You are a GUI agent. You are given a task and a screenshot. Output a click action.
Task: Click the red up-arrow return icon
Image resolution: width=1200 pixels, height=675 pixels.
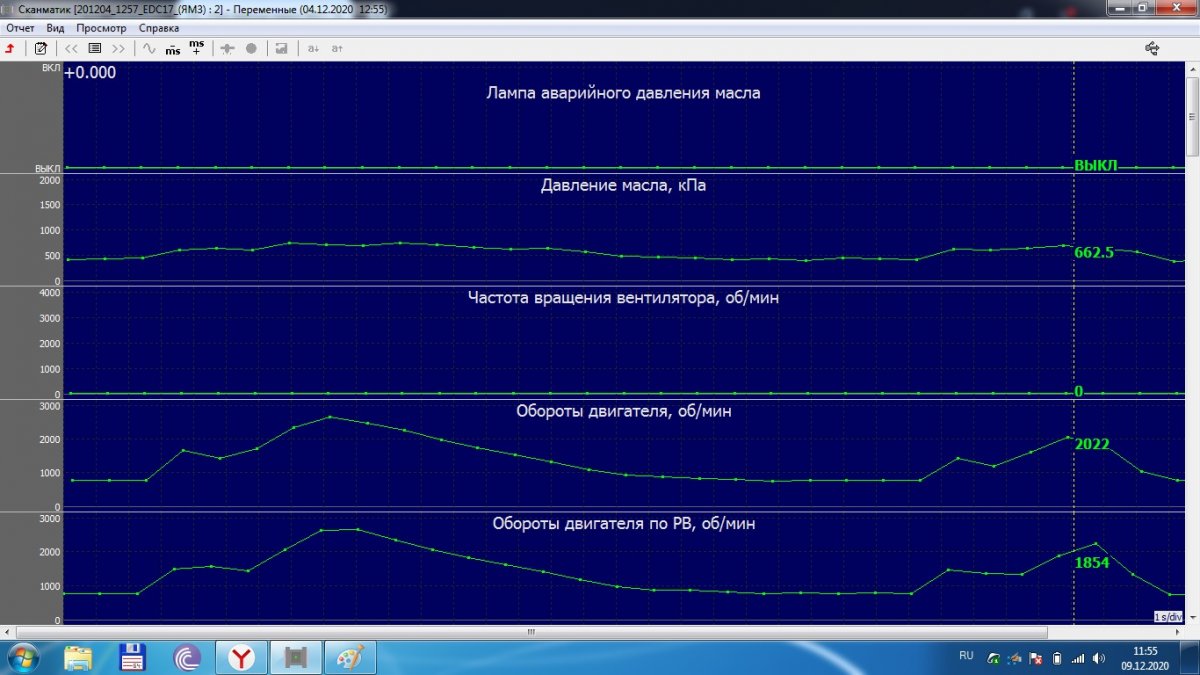tap(10, 48)
